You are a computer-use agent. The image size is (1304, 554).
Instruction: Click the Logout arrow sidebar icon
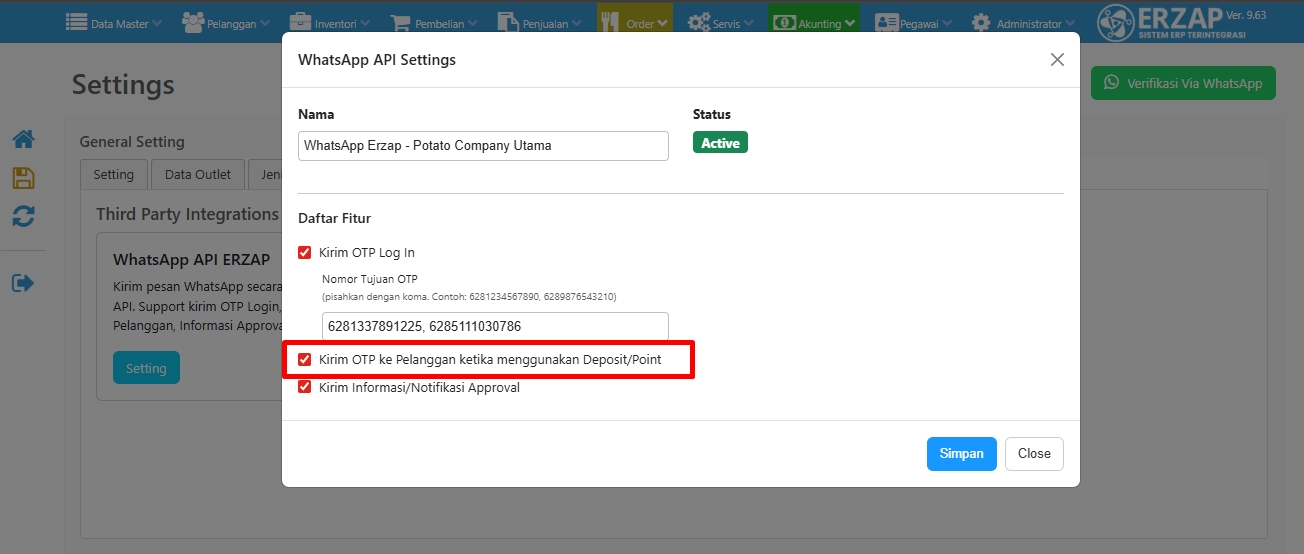click(x=23, y=283)
